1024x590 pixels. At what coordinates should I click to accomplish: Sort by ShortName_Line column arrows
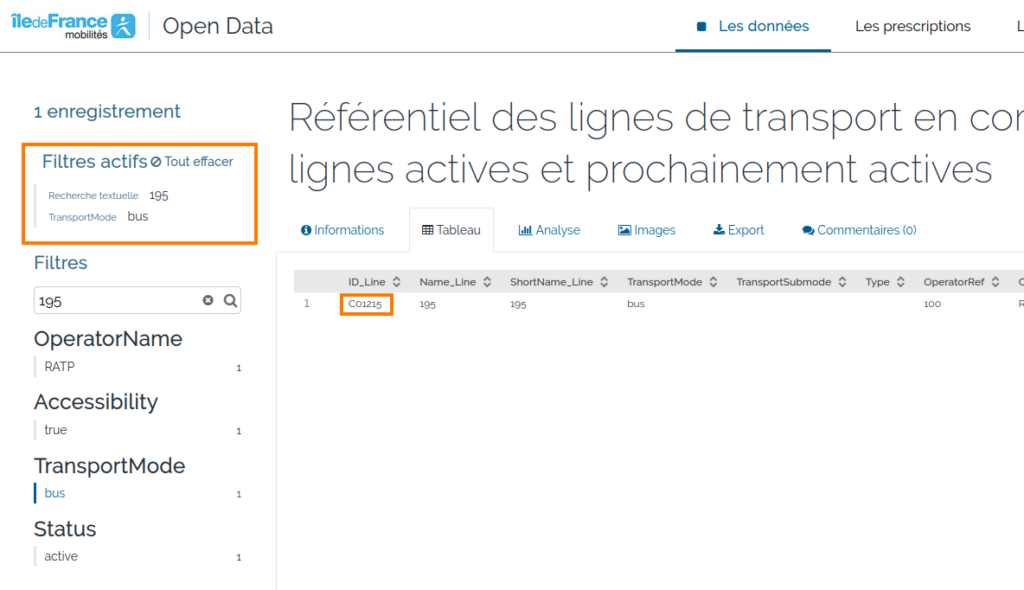pyautogui.click(x=604, y=282)
